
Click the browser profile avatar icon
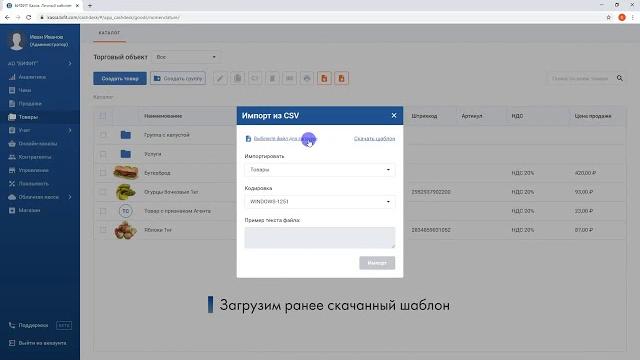click(622, 18)
